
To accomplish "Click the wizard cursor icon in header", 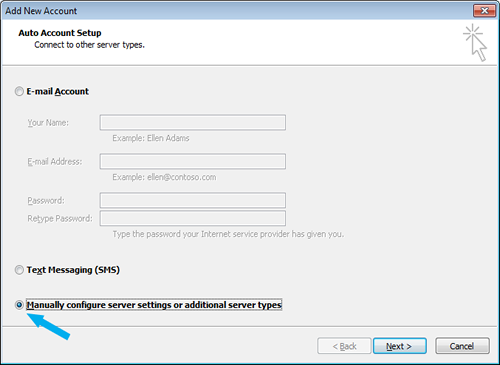I will click(x=475, y=42).
